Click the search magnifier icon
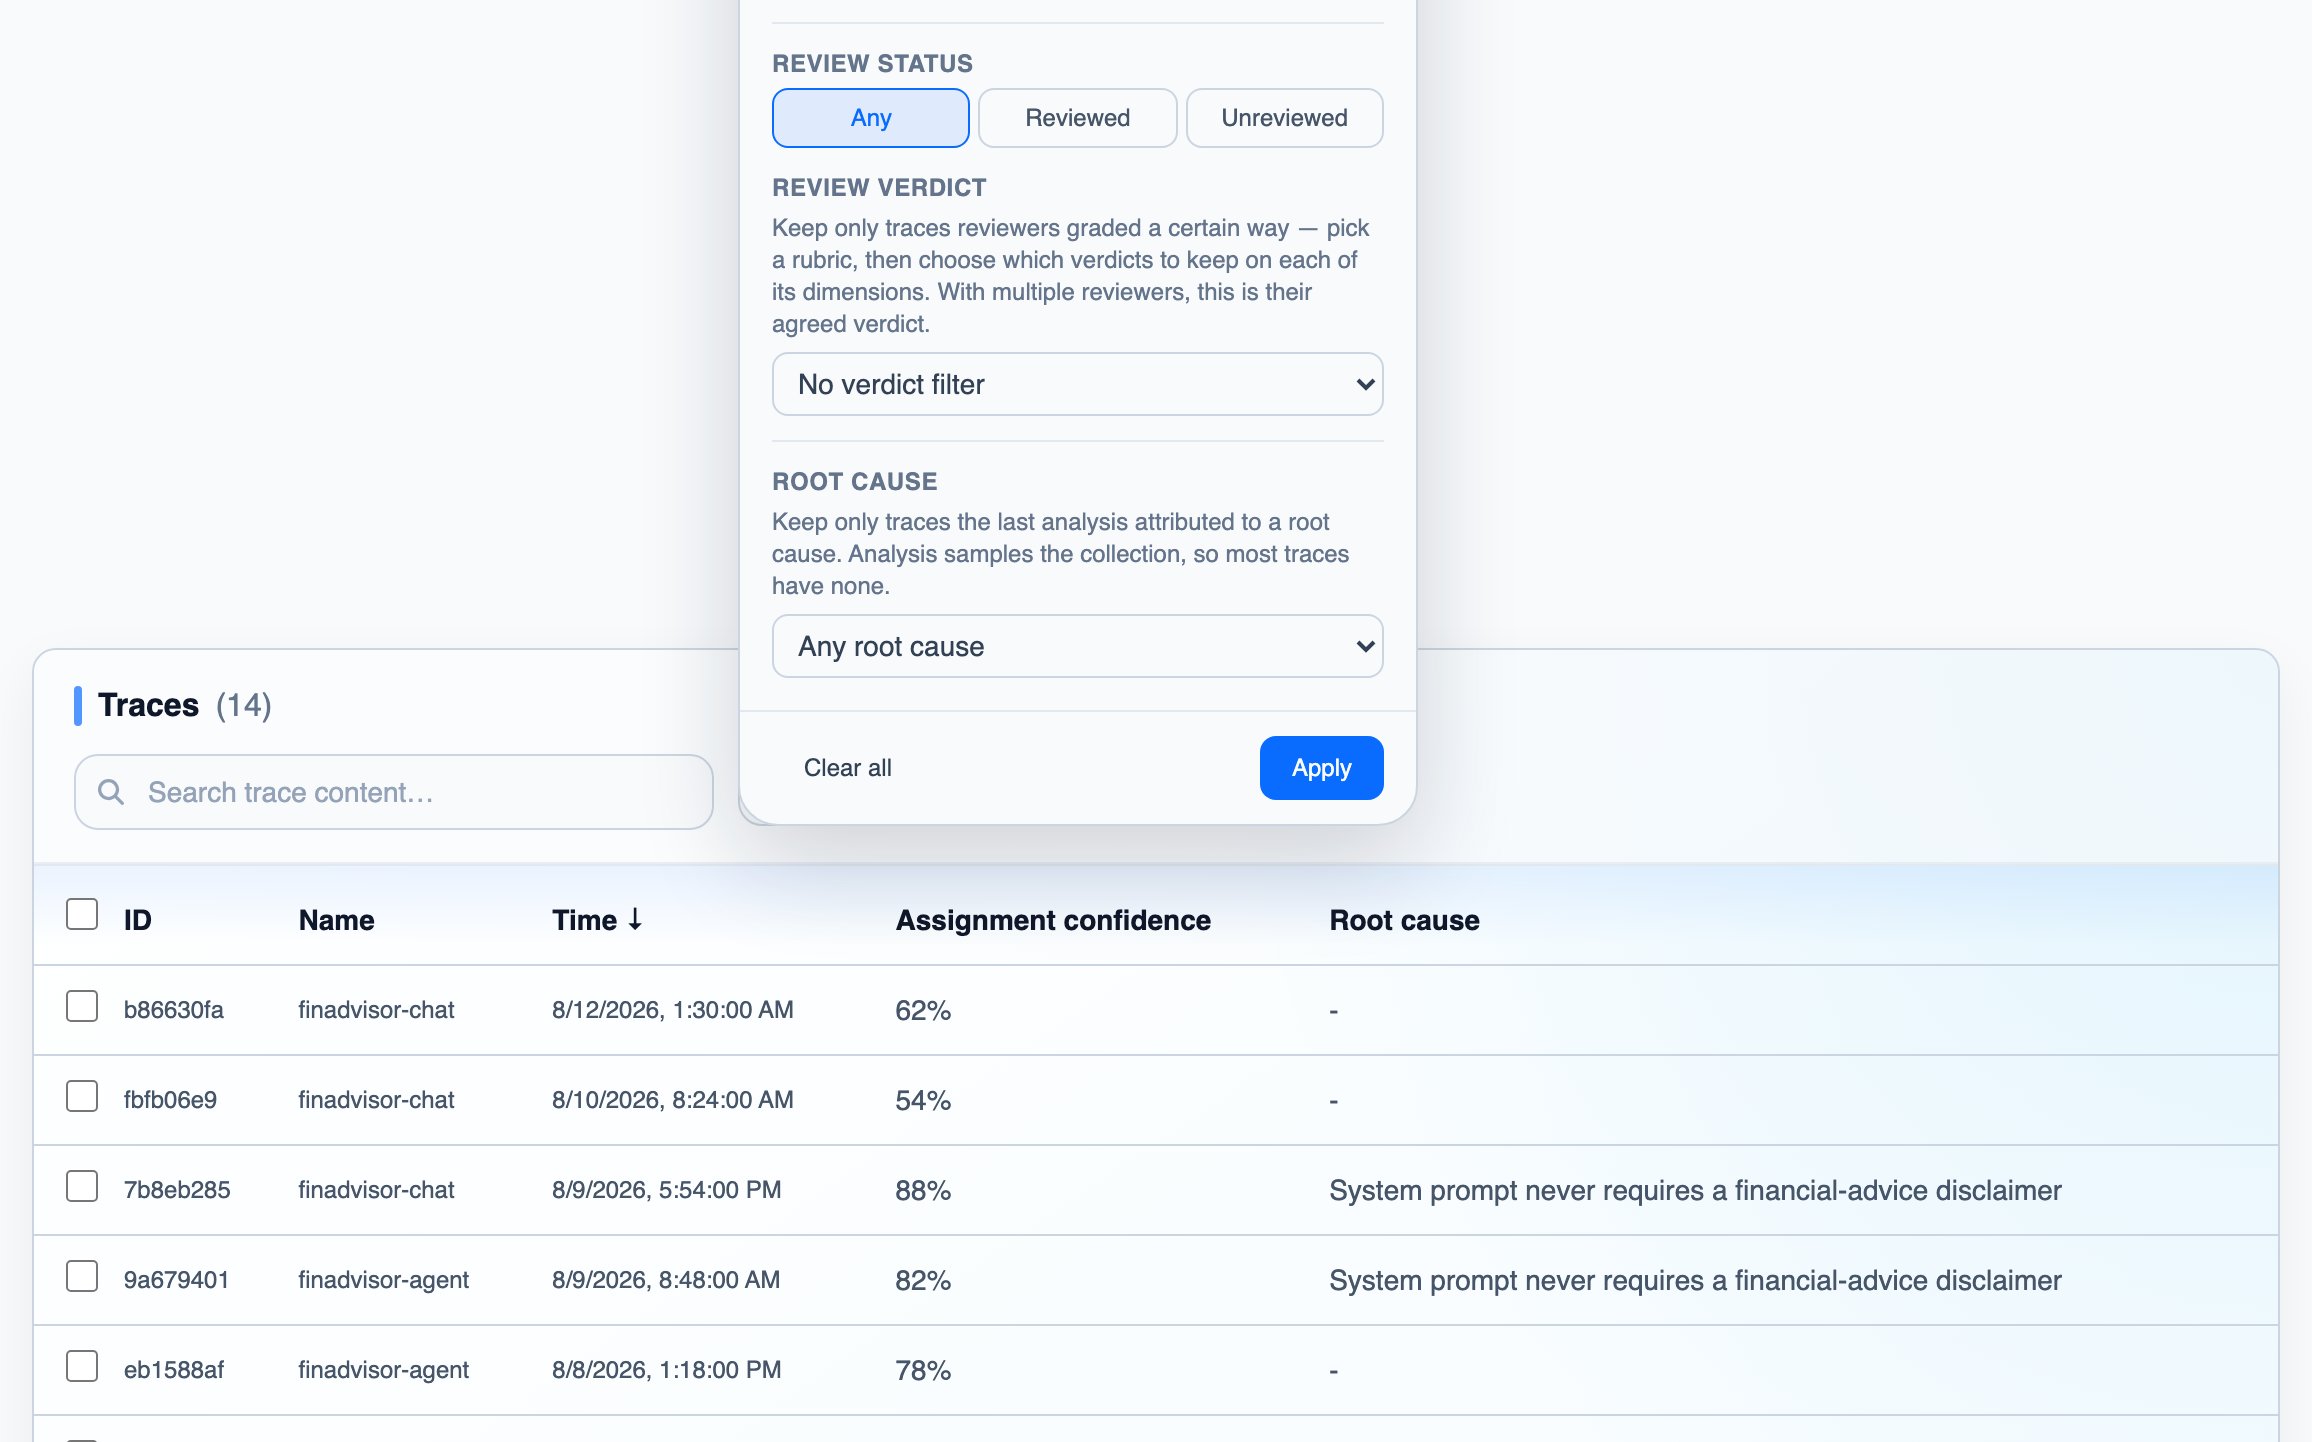Viewport: 2312px width, 1442px height. (111, 792)
